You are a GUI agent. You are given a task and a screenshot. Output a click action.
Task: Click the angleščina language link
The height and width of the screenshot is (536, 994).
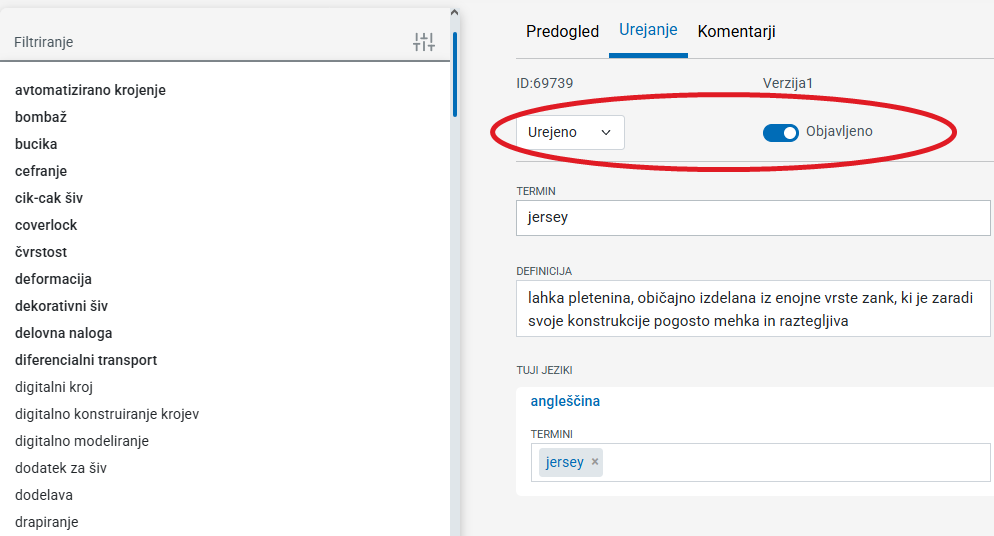click(565, 401)
